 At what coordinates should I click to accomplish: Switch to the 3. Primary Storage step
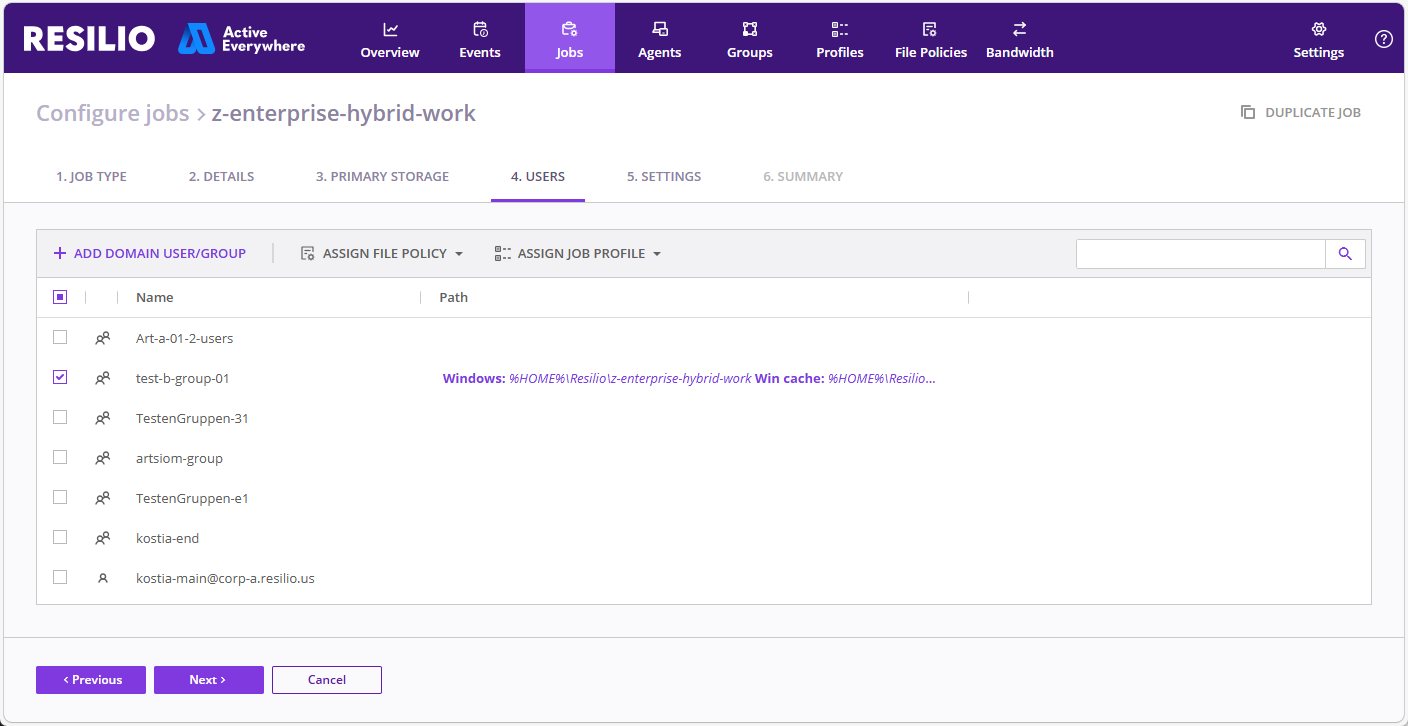click(382, 177)
